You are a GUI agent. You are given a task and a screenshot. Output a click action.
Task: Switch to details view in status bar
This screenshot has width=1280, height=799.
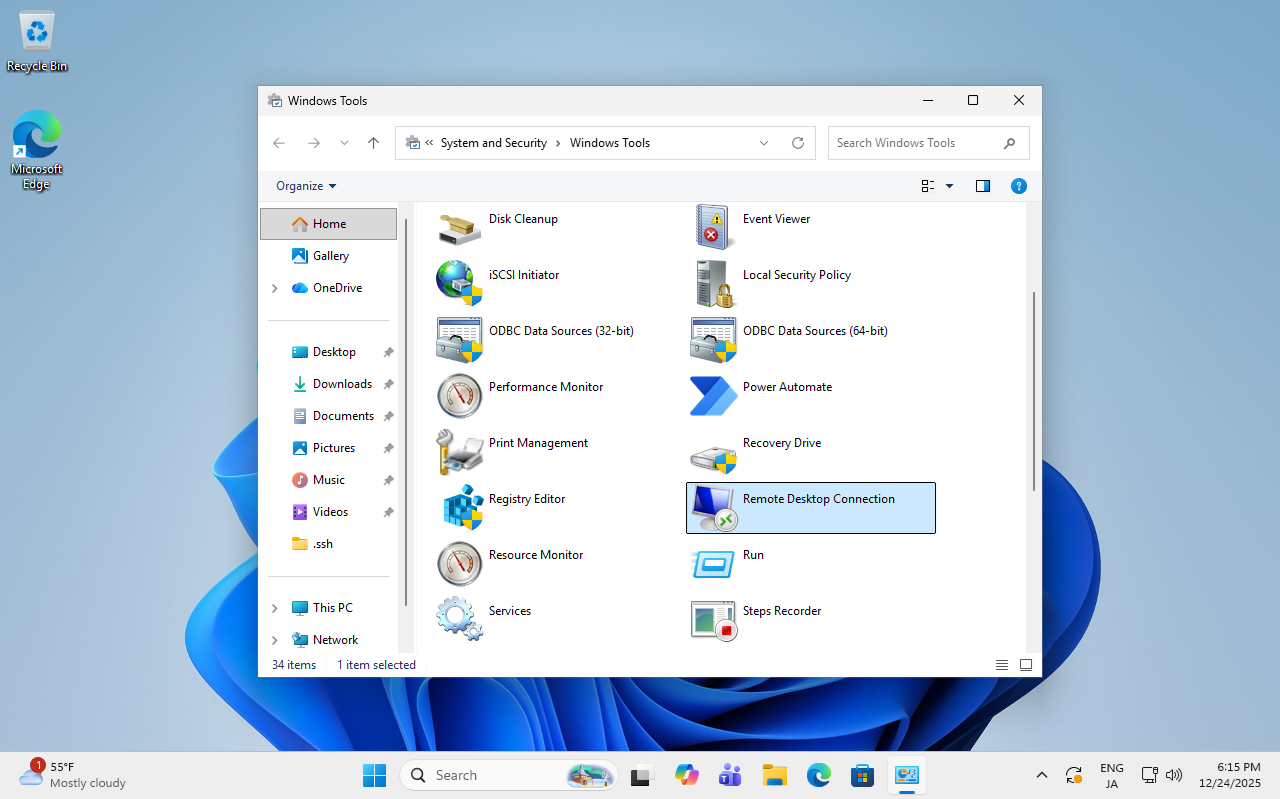point(1001,665)
